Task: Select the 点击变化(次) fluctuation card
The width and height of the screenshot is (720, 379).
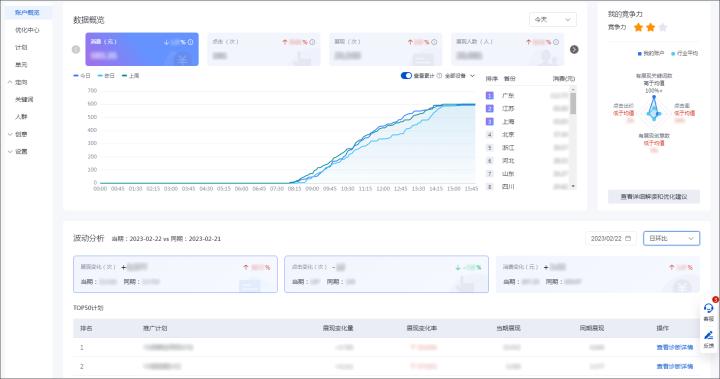Action: [387, 274]
